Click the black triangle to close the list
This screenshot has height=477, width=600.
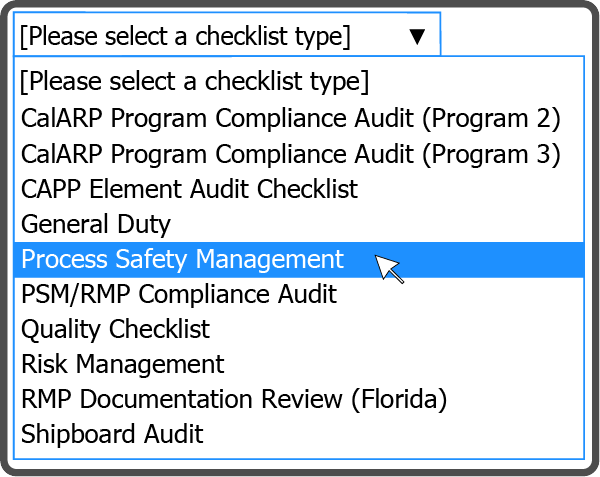pyautogui.click(x=417, y=37)
